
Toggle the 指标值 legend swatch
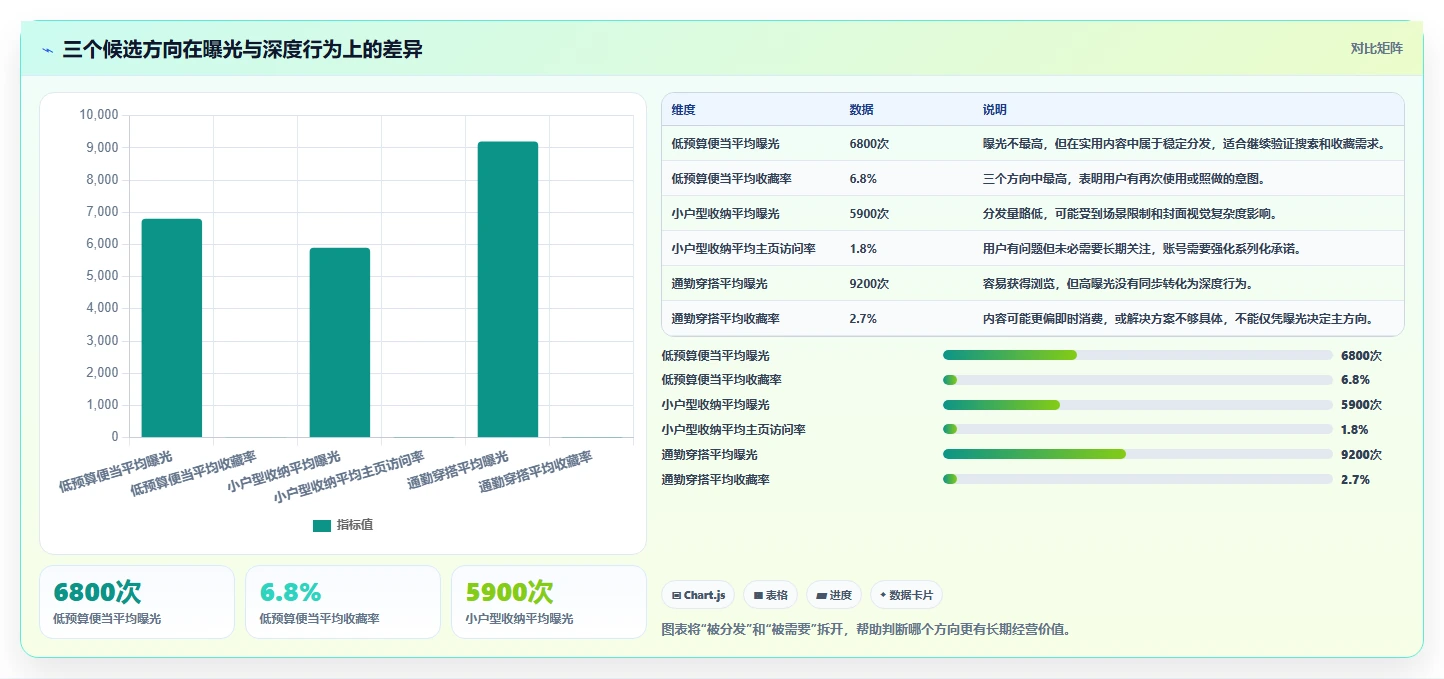pyautogui.click(x=322, y=526)
